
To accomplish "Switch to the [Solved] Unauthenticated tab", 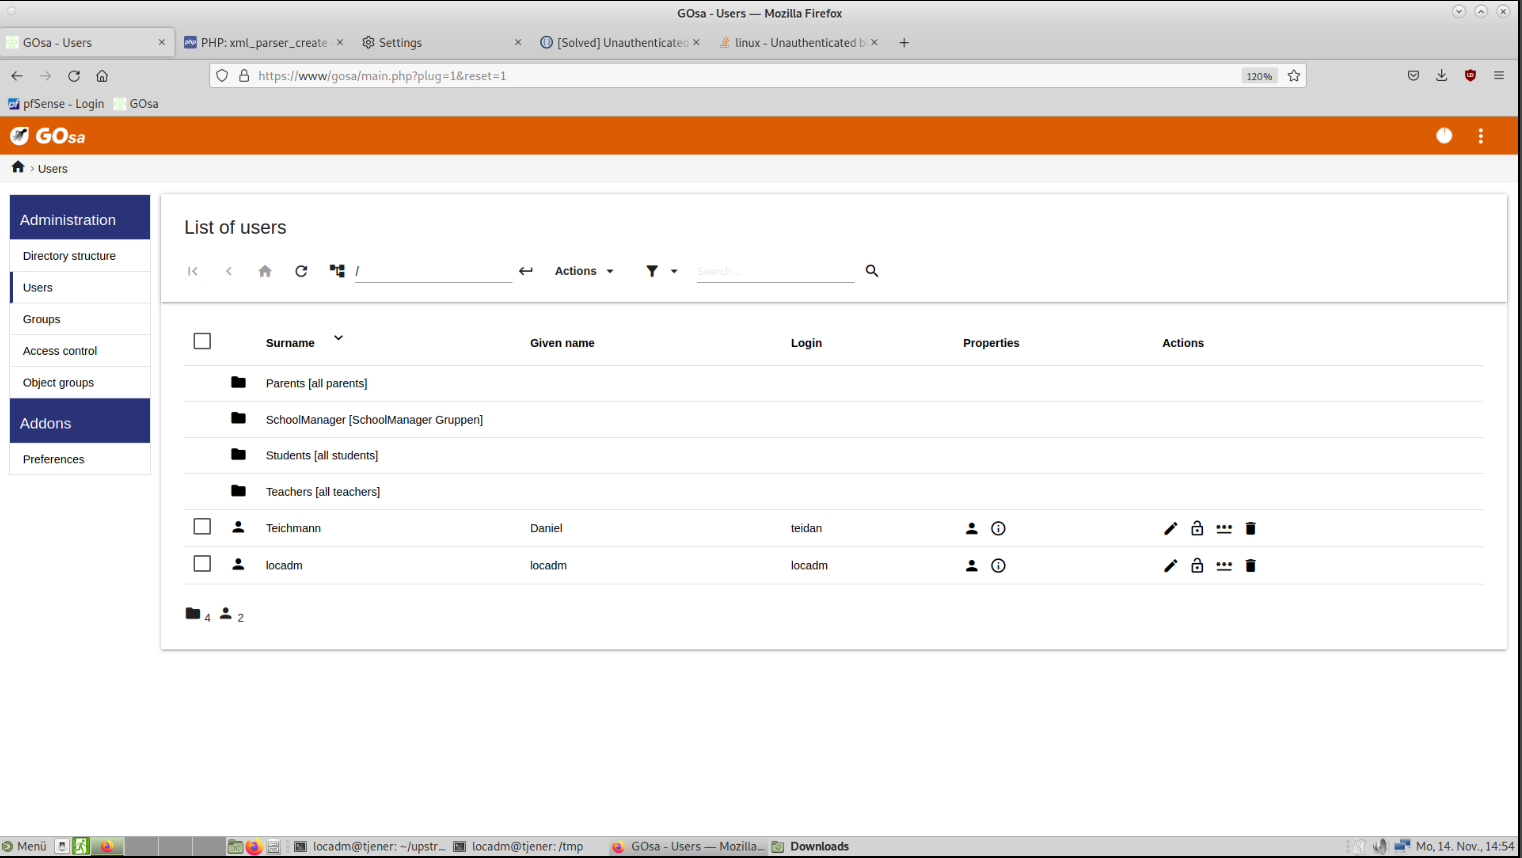I will pos(620,43).
